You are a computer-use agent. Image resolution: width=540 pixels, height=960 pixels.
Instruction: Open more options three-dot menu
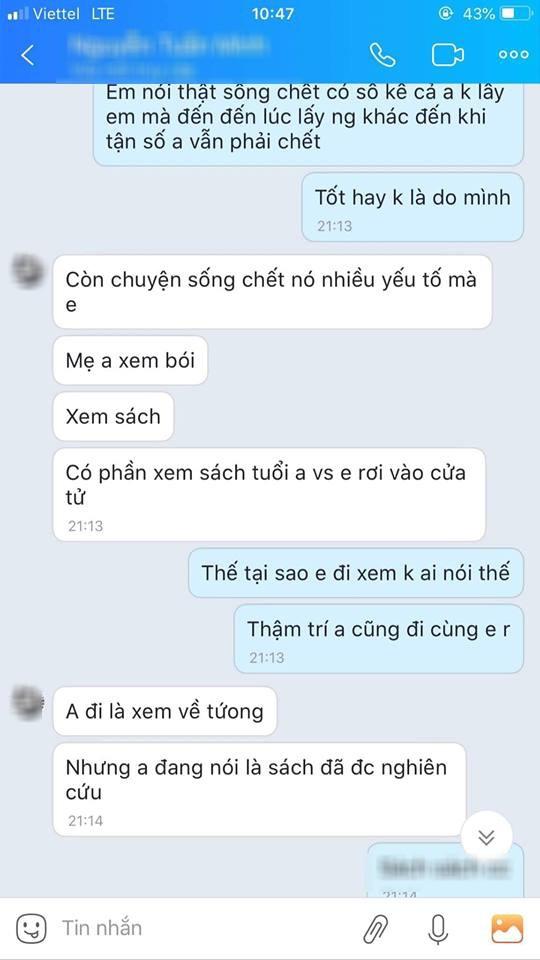pos(513,54)
